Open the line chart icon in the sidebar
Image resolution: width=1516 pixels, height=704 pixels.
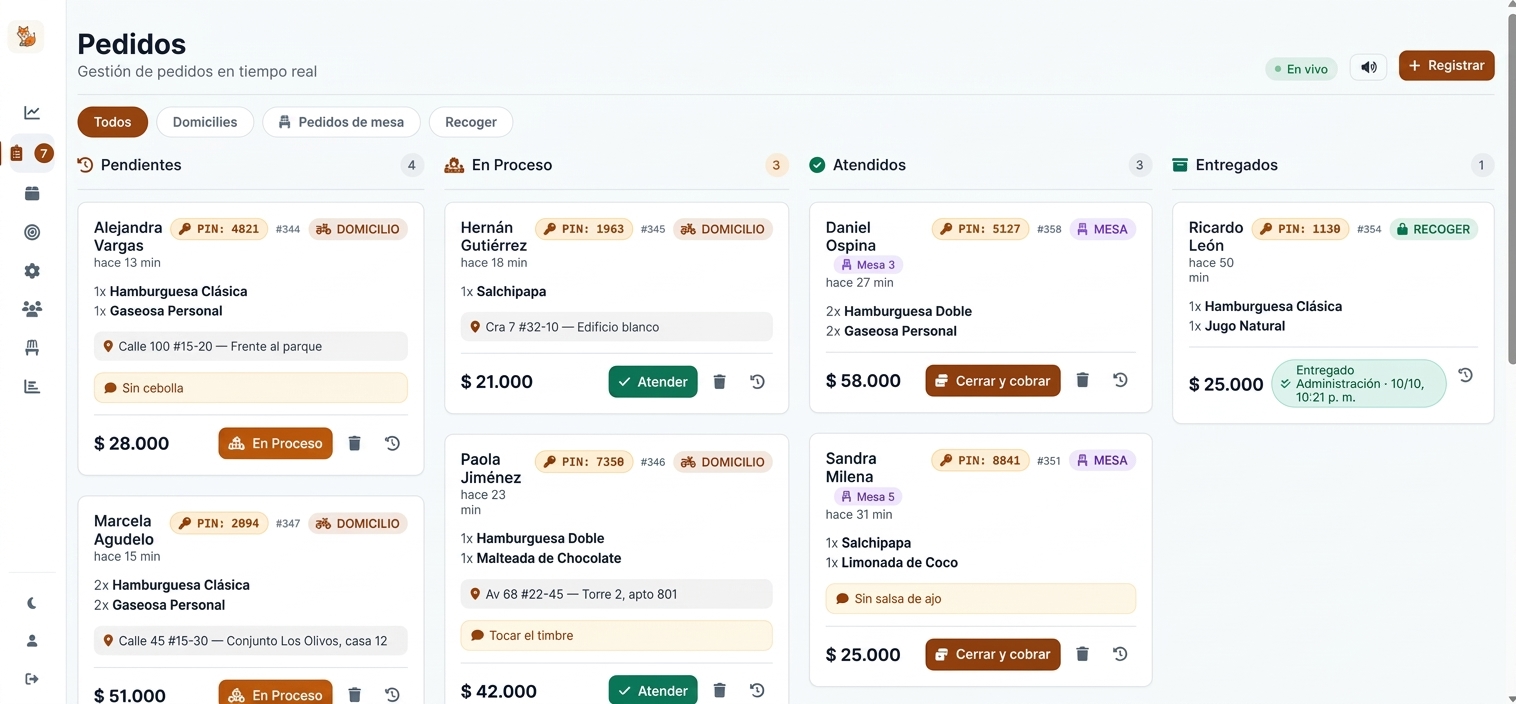tap(32, 113)
